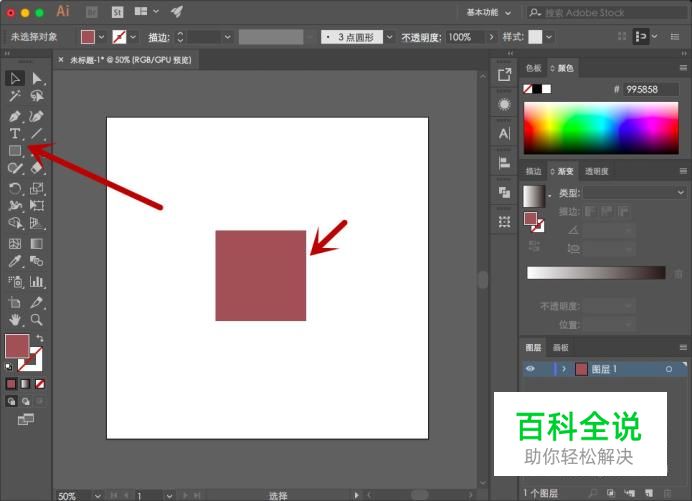Select the Direct Selection tool
Viewport: 692px width, 501px height.
(37, 78)
